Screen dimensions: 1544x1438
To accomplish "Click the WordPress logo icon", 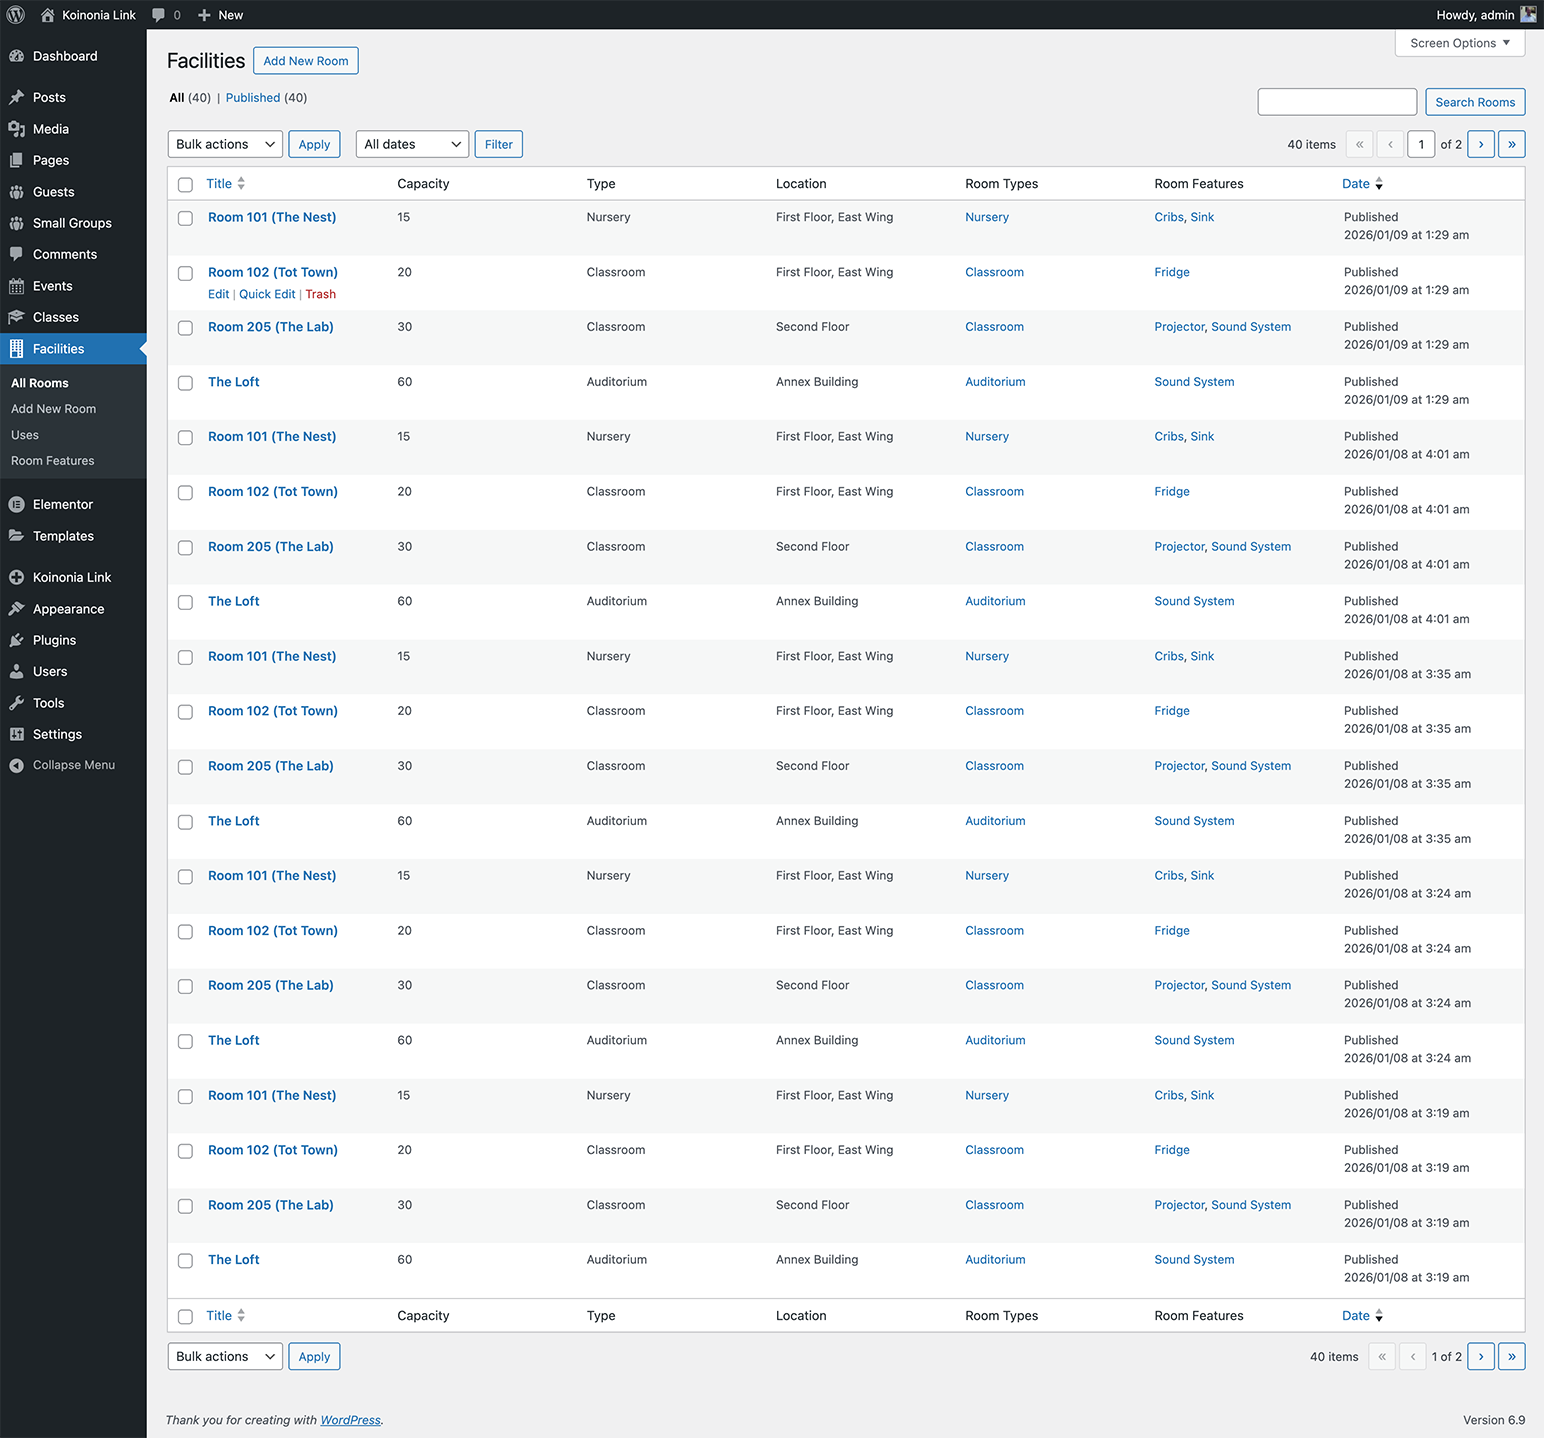I will point(16,15).
